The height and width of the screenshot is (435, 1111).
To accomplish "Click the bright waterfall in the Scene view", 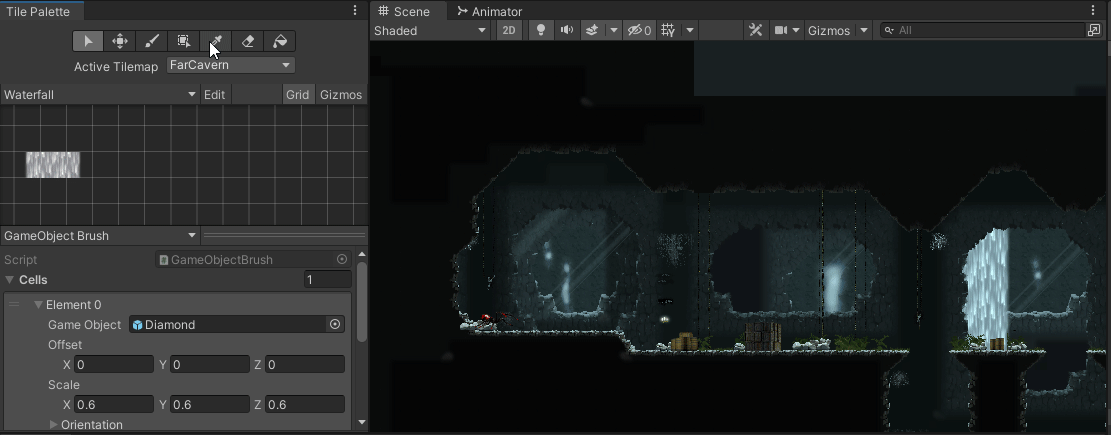I will [x=986, y=287].
